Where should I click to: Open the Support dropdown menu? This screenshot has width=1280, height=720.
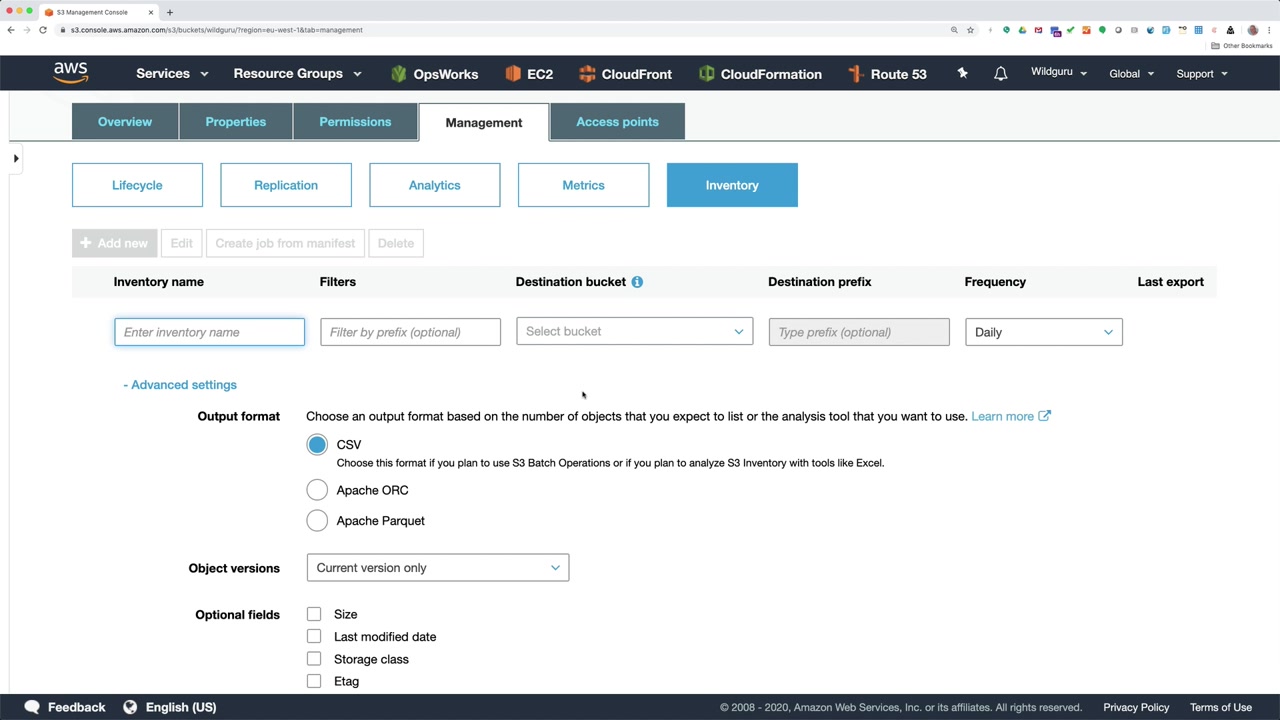(x=1202, y=74)
